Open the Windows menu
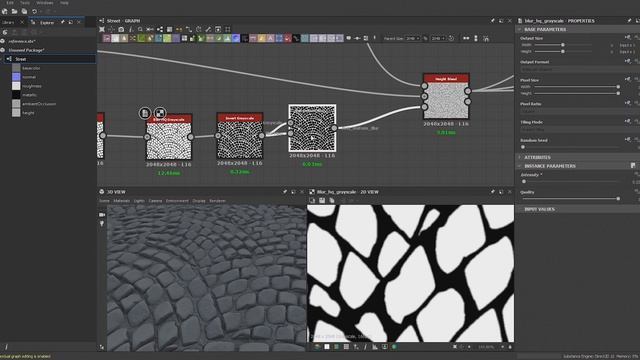 pos(44,2)
